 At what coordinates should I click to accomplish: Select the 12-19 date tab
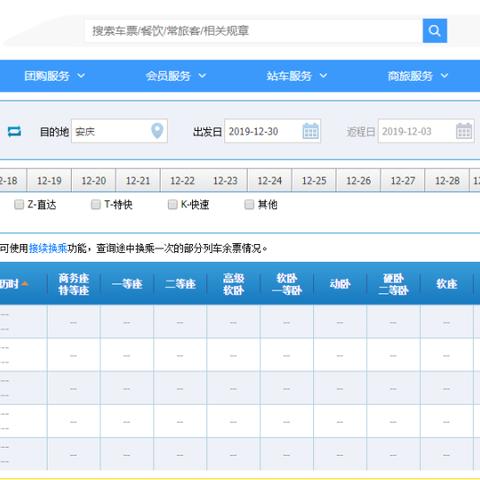(49, 180)
